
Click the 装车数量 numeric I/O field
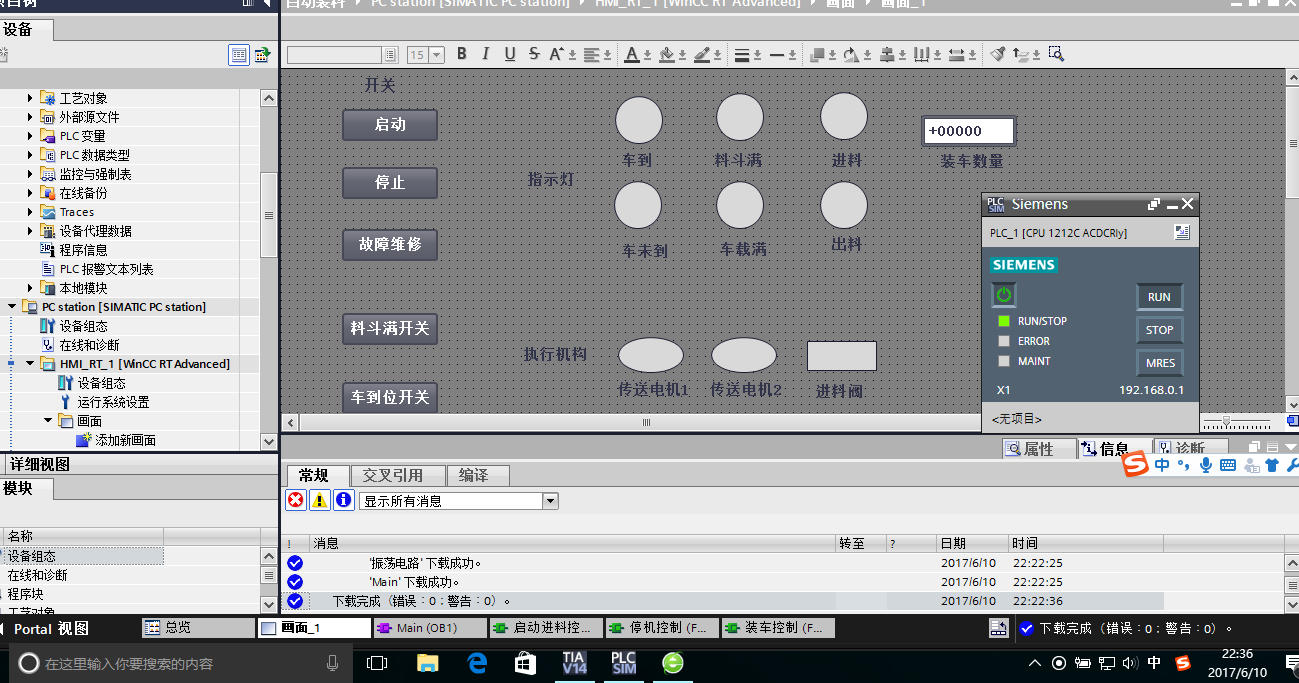[x=967, y=131]
